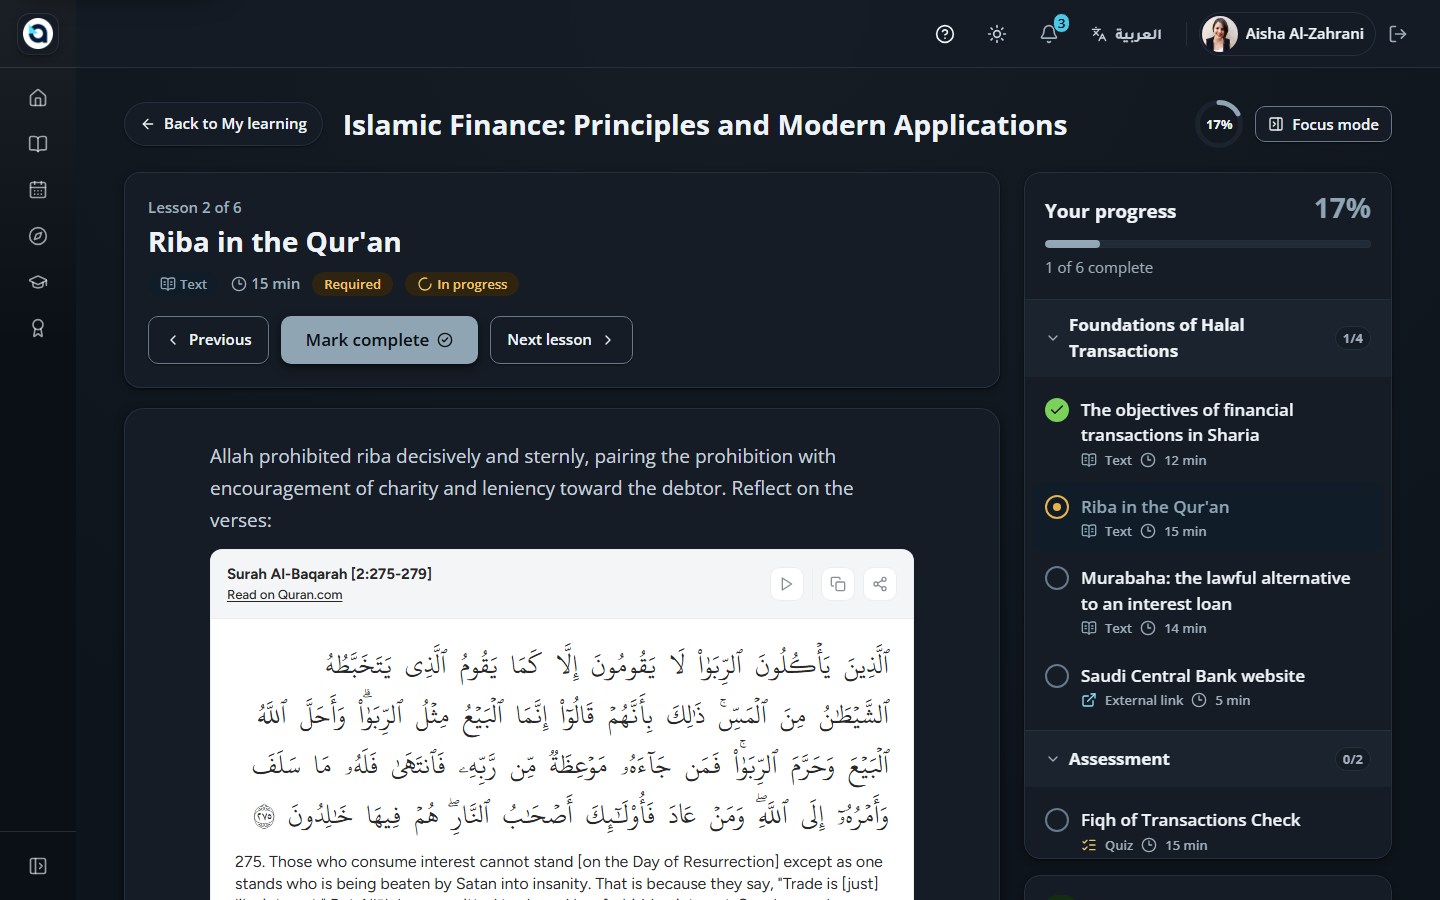The image size is (1440, 900).
Task: Click the circular 17% progress indicator
Action: click(x=1219, y=124)
